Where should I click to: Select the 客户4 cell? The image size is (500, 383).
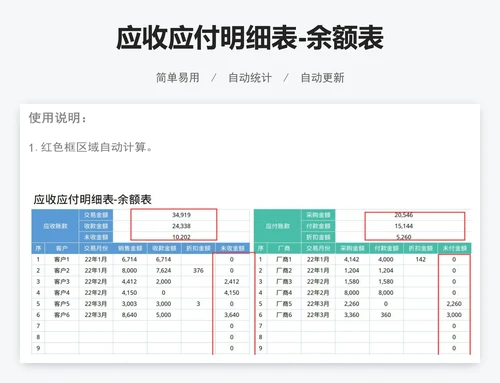[x=62, y=293]
